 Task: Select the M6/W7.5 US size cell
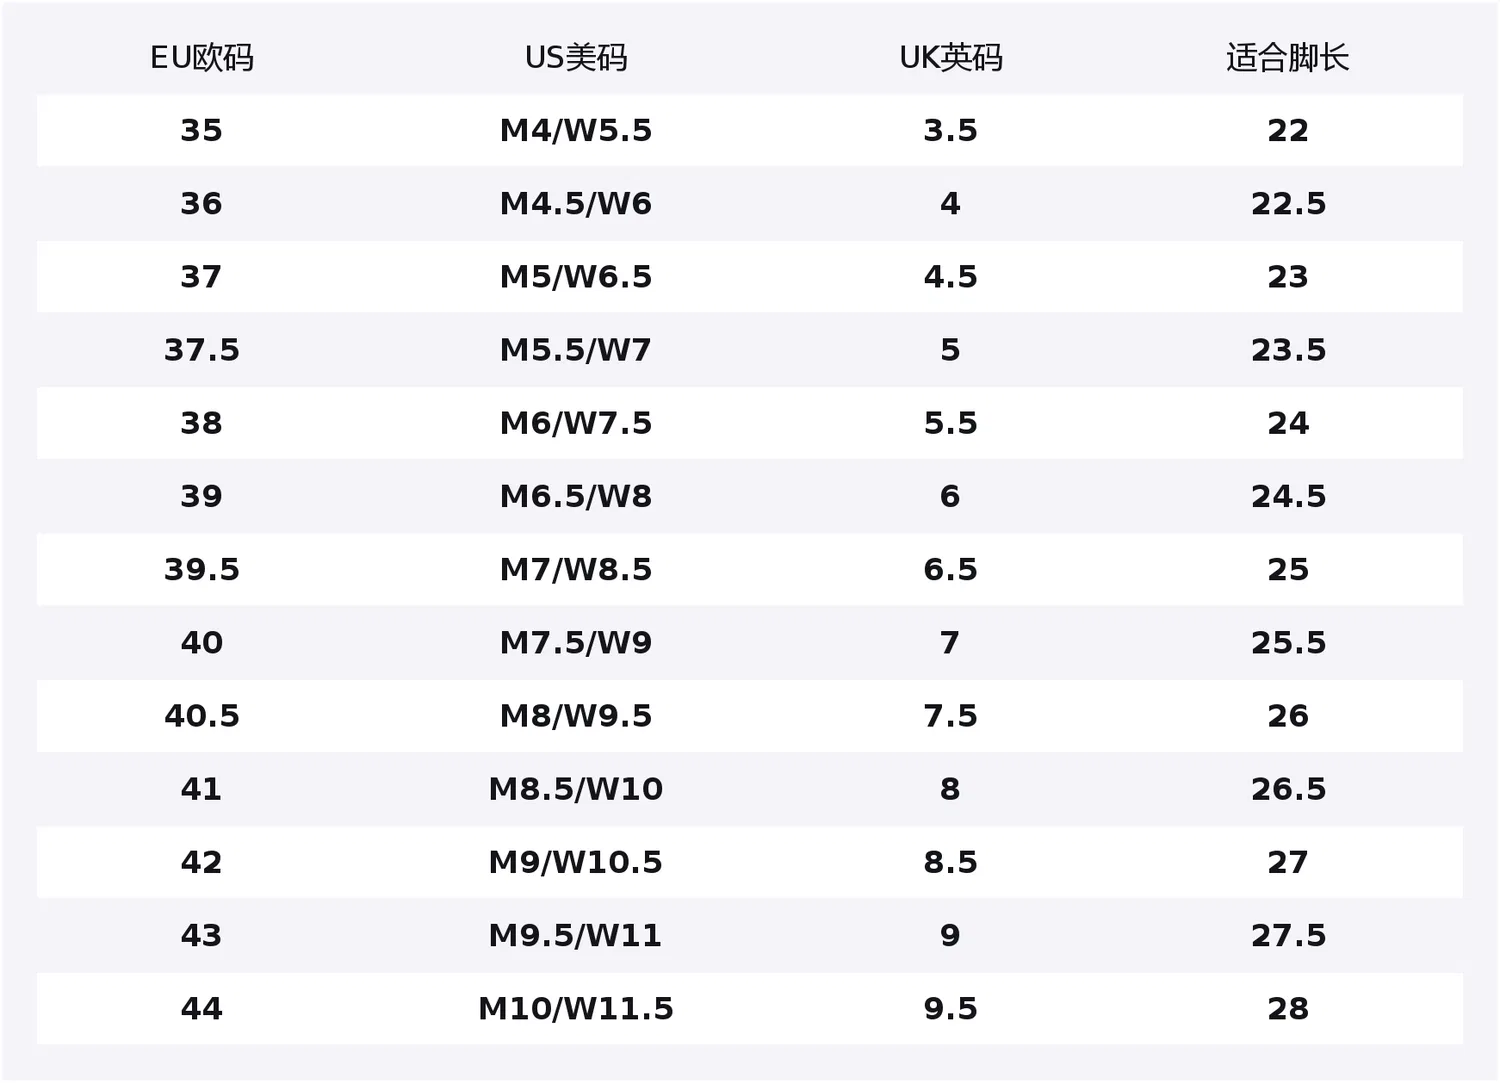pos(576,423)
